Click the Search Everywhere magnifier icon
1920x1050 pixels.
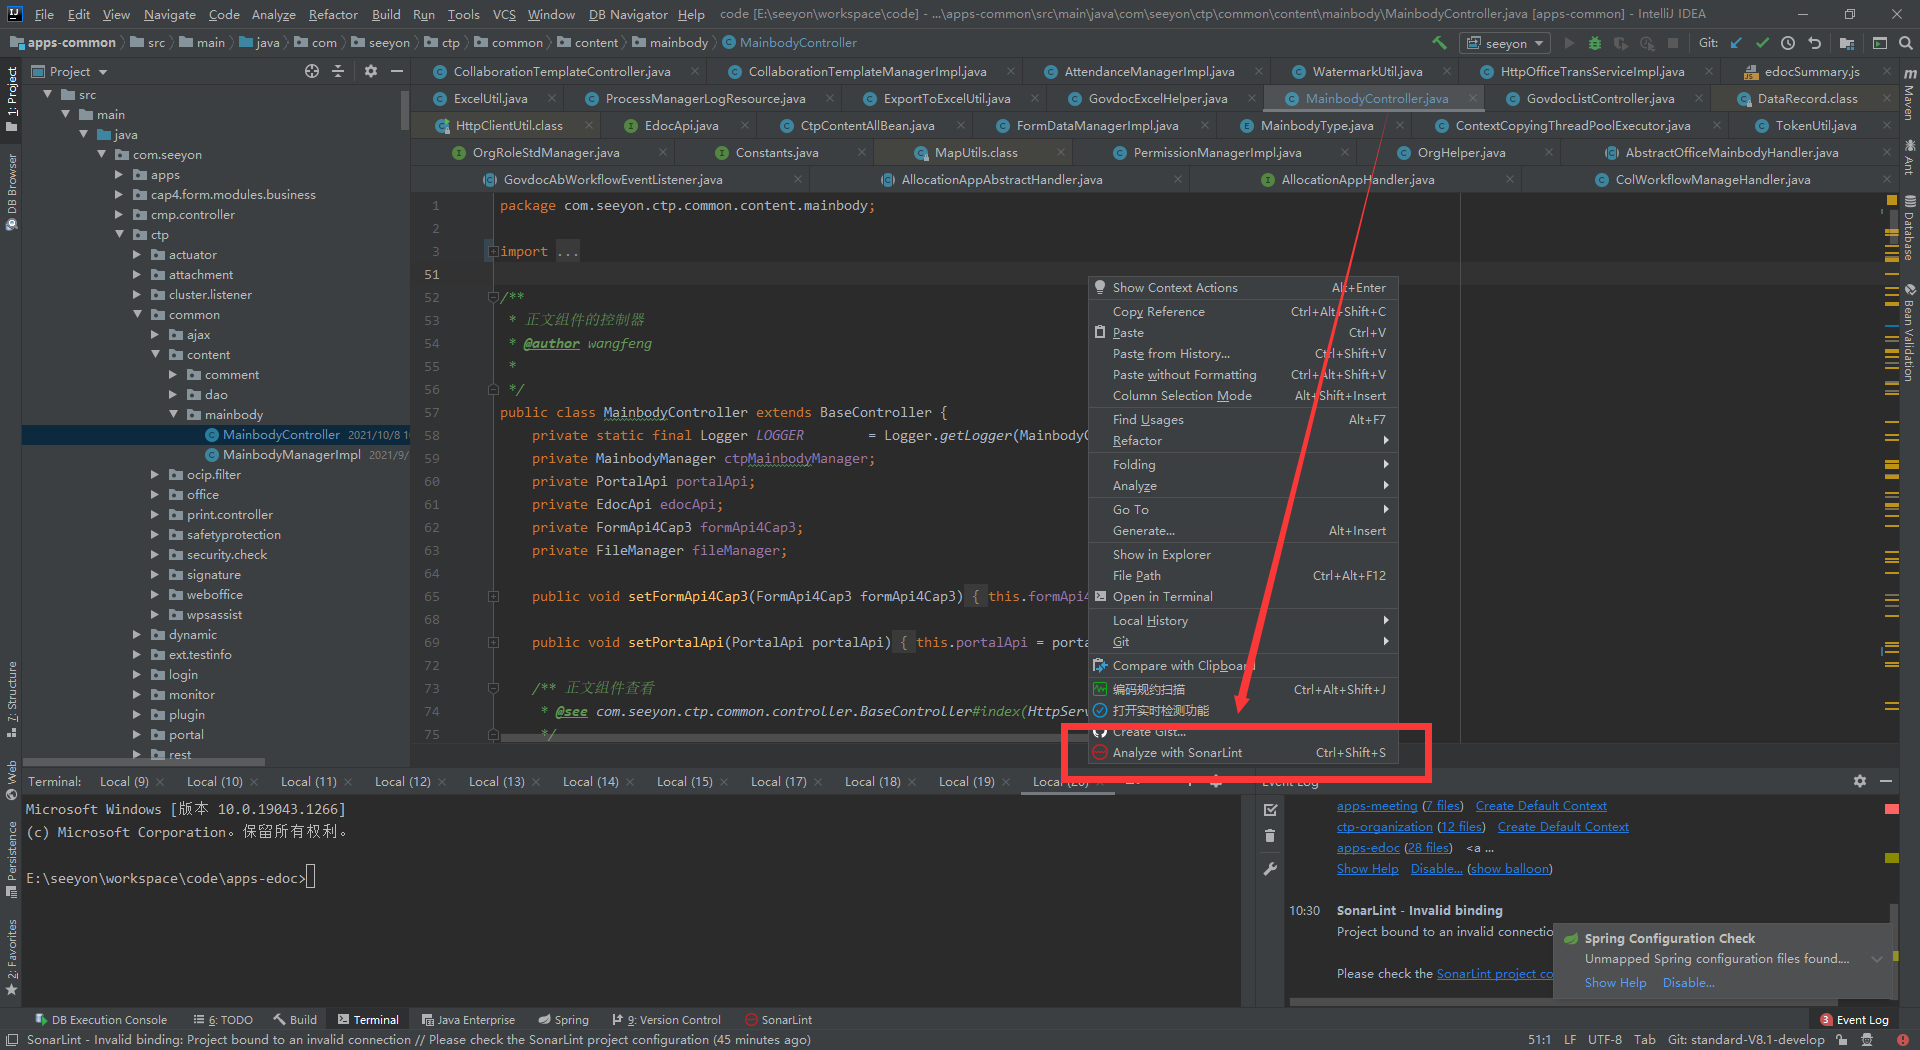point(1906,43)
